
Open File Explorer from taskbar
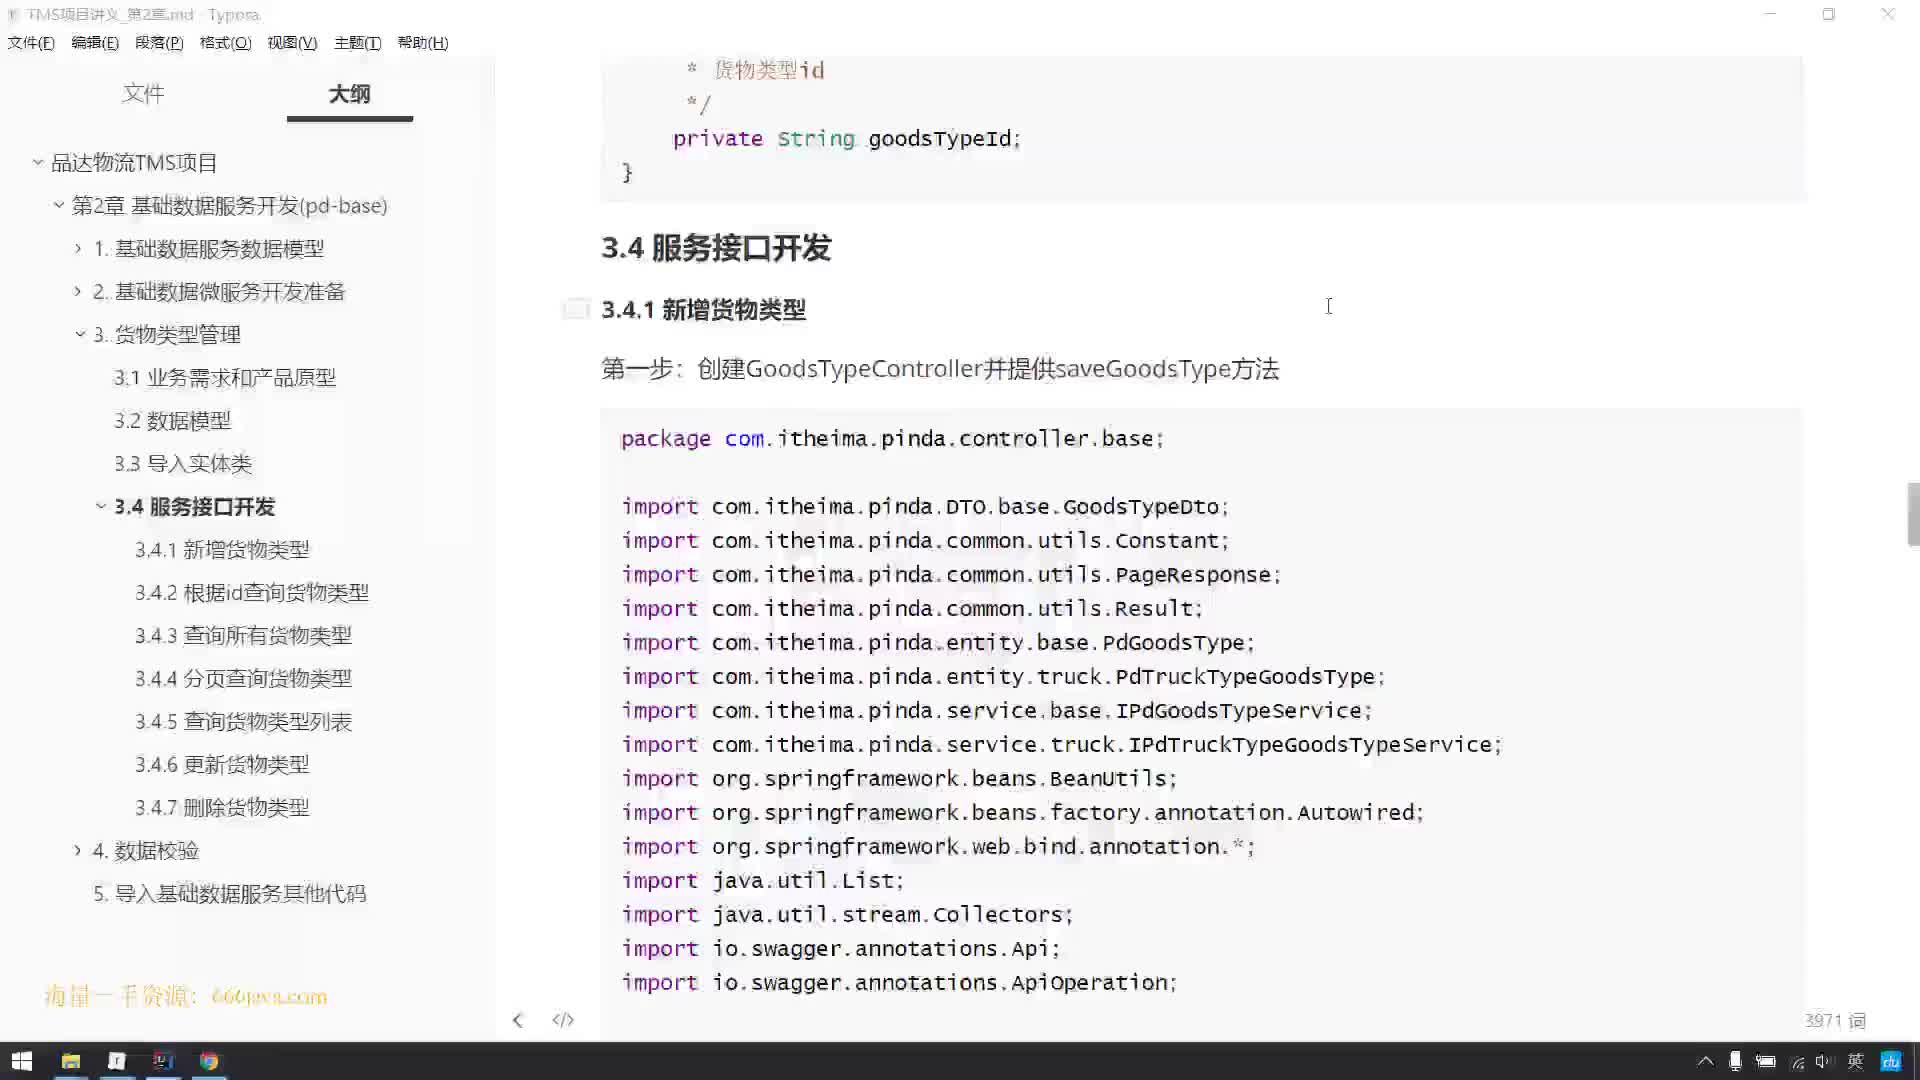(70, 1061)
